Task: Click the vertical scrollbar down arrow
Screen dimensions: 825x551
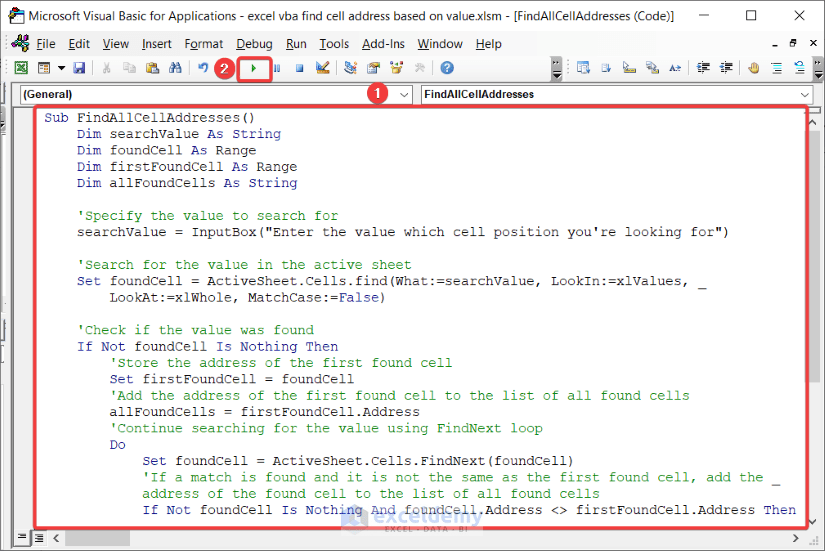Action: click(813, 522)
